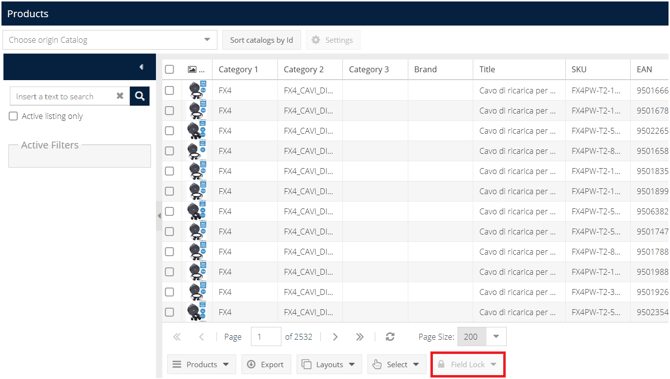Open the Page Size dropdown
The height and width of the screenshot is (379, 670).
tap(496, 337)
